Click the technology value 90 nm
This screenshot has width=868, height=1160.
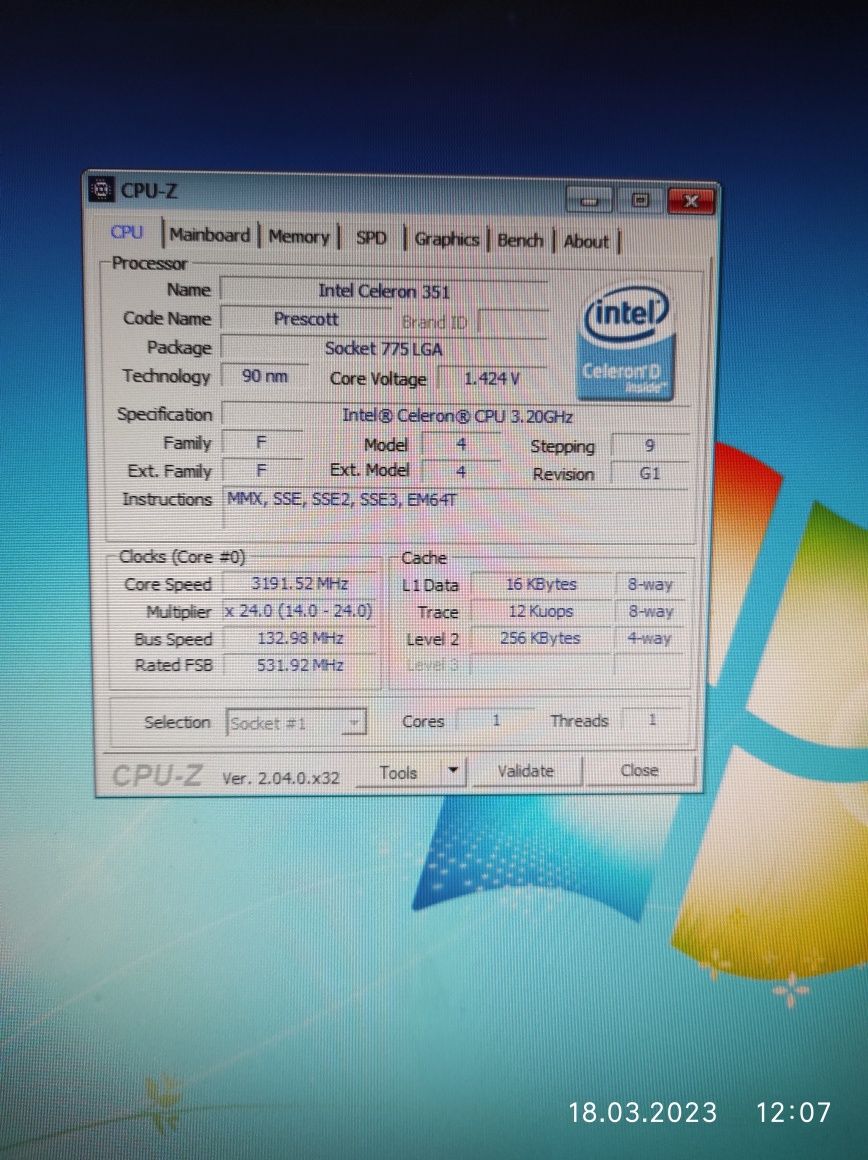pyautogui.click(x=265, y=376)
